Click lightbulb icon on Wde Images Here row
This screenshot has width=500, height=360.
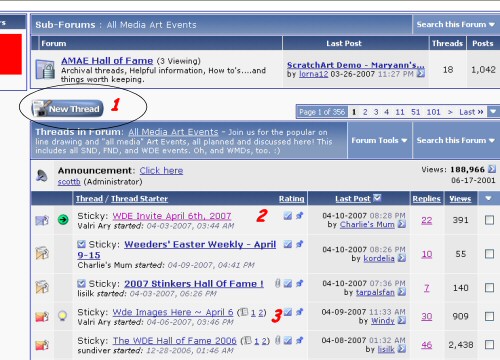(63, 315)
